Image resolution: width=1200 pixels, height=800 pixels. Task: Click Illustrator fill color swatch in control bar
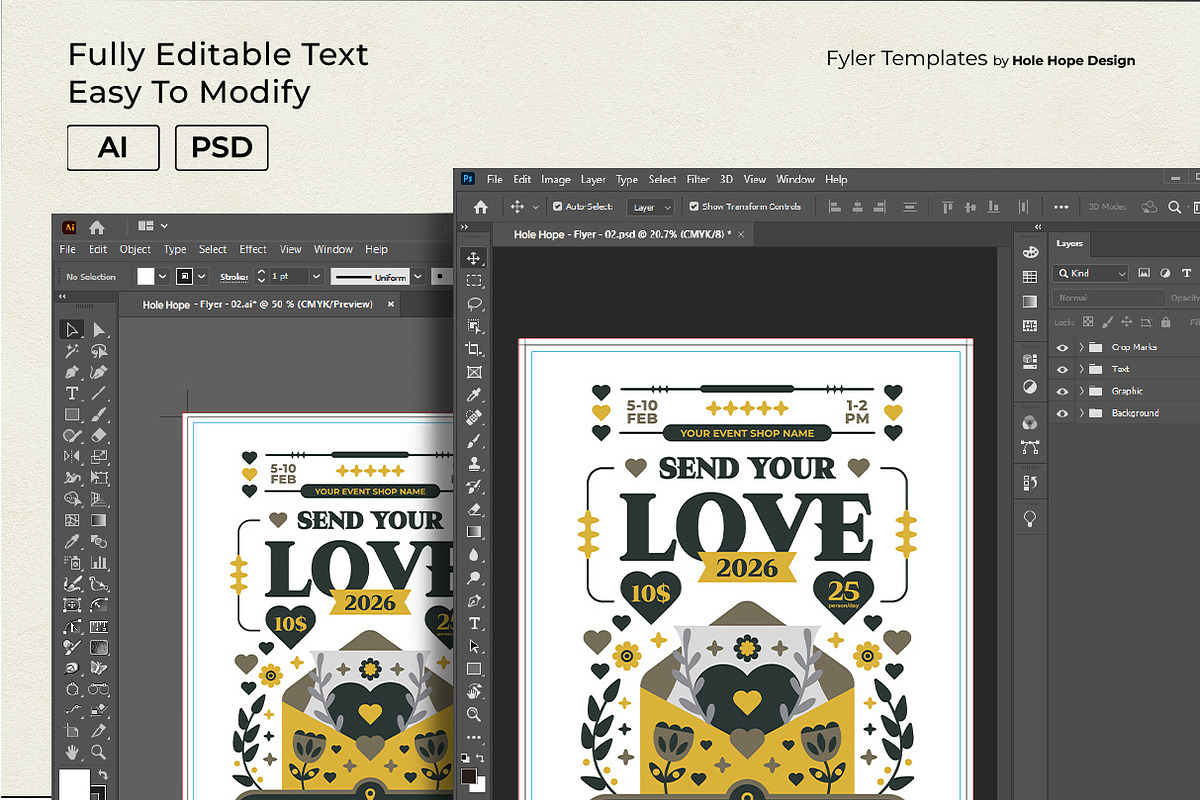click(146, 276)
